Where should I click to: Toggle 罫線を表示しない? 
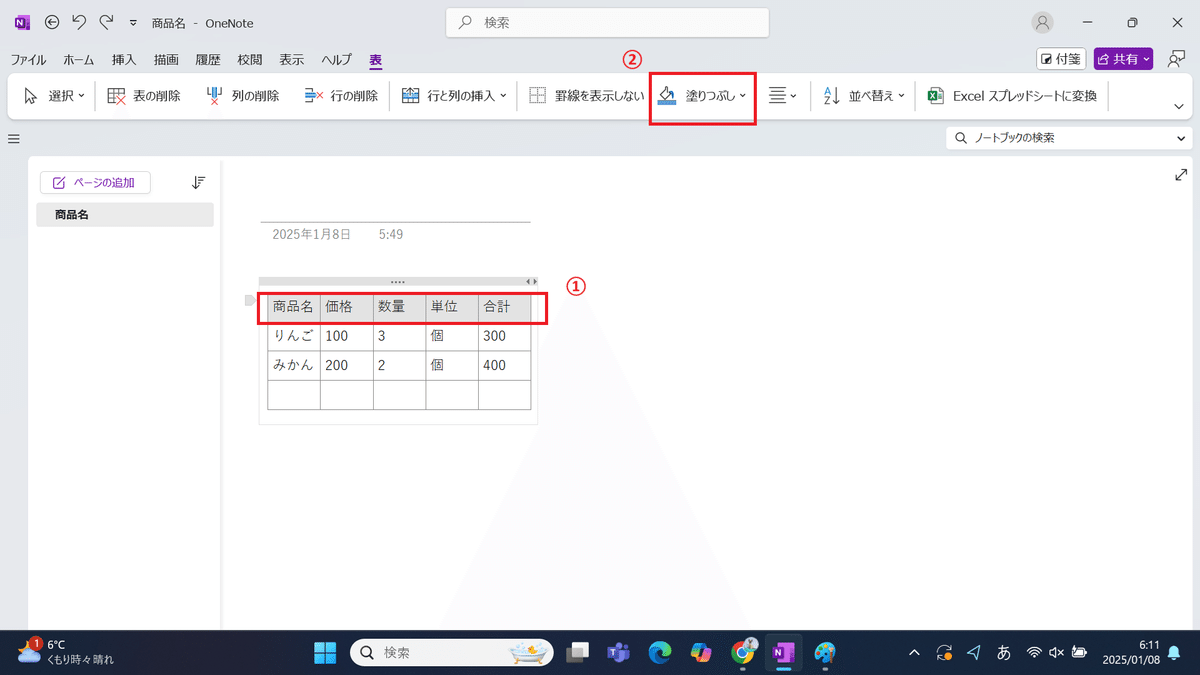click(x=586, y=96)
